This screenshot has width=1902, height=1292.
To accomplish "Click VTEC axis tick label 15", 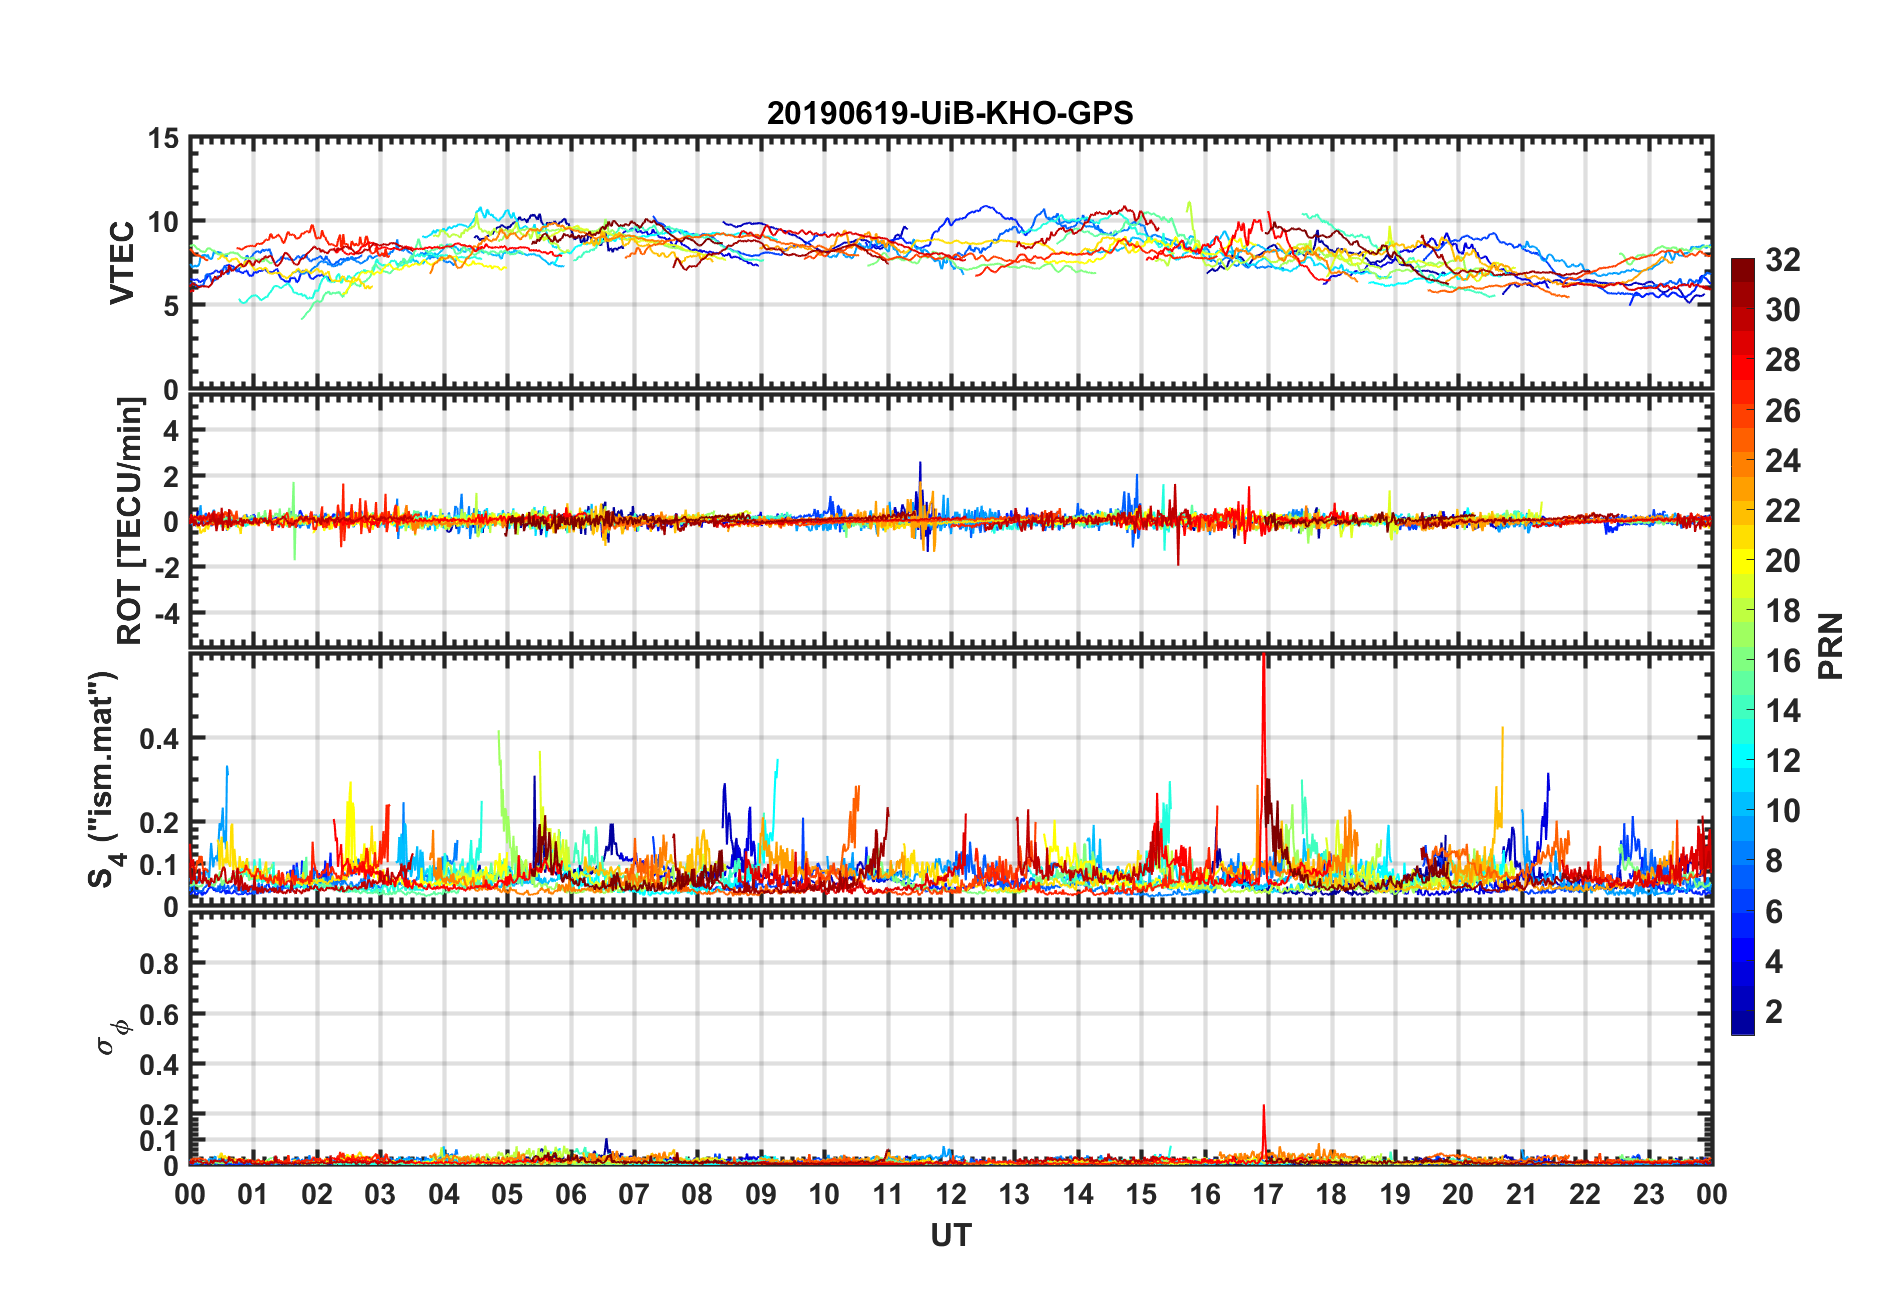I will pyautogui.click(x=163, y=139).
